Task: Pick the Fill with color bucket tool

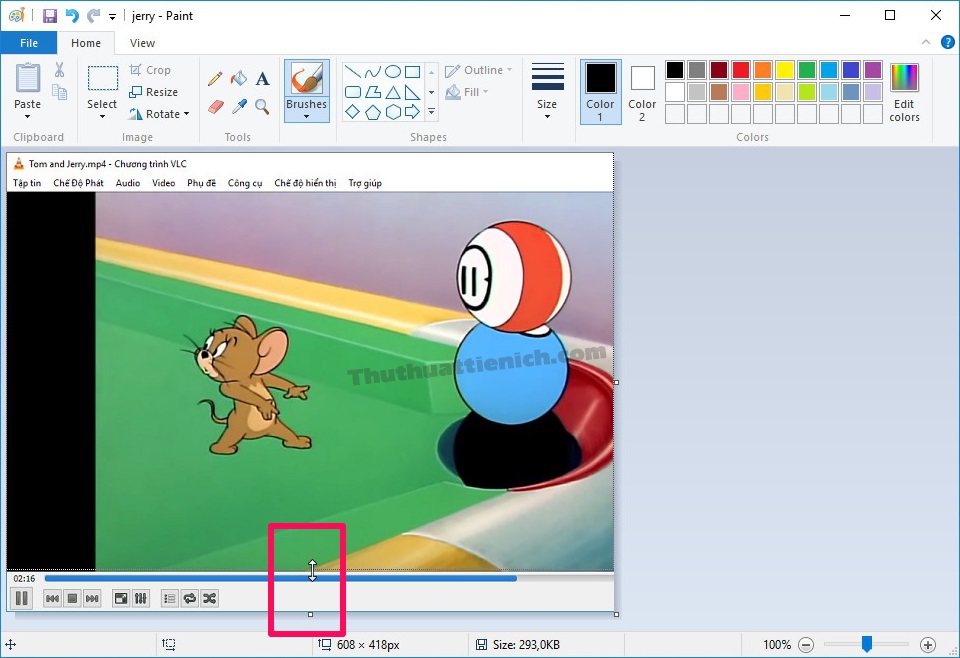Action: click(239, 78)
